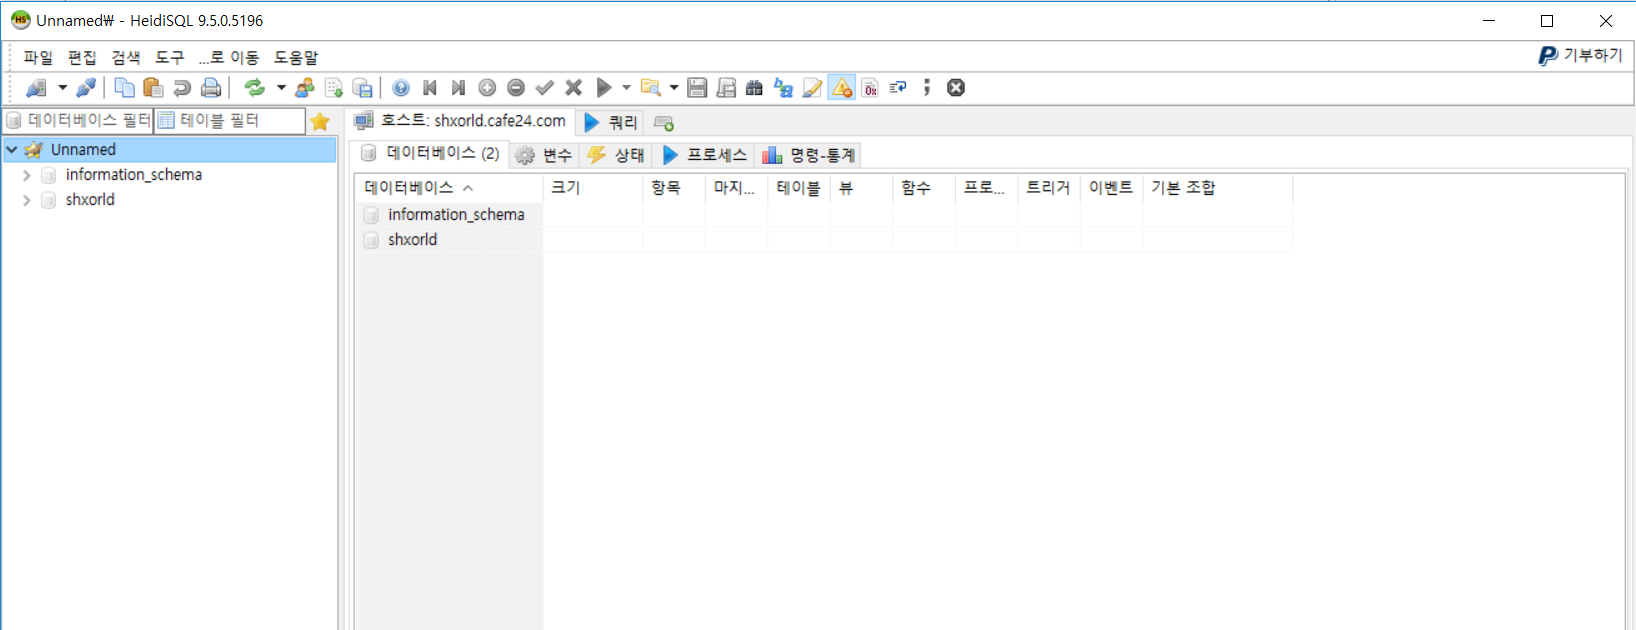The height and width of the screenshot is (630, 1636).
Task: Open the ...로 이동 menu
Action: (x=229, y=58)
